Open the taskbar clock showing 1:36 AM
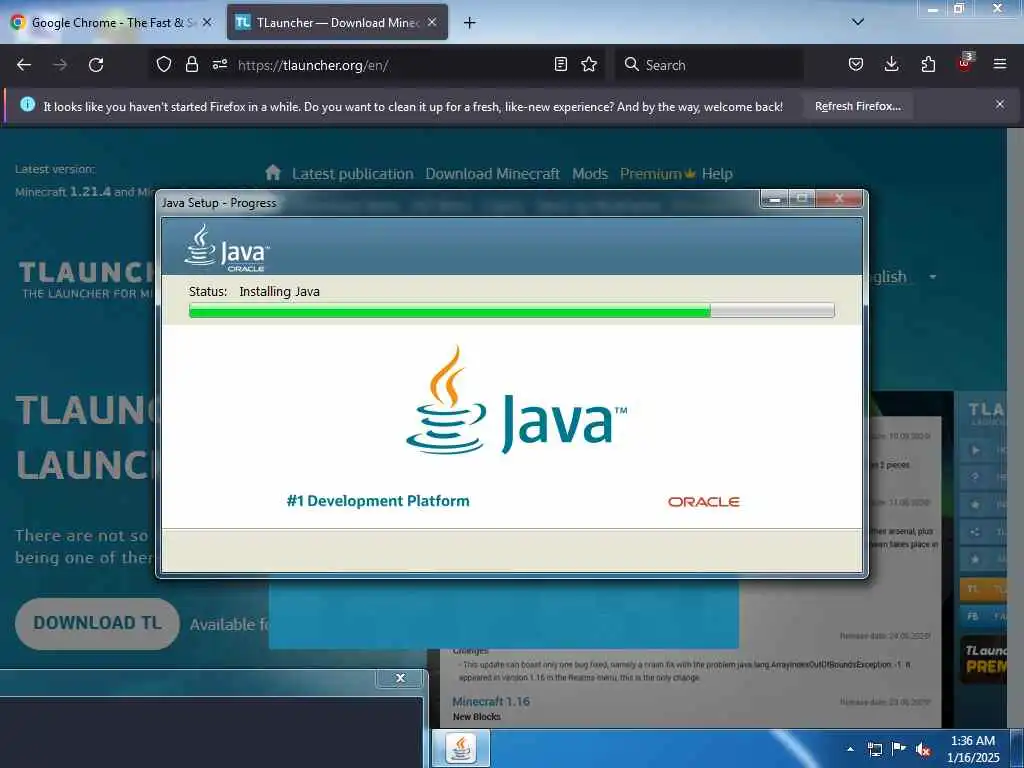 [973, 749]
